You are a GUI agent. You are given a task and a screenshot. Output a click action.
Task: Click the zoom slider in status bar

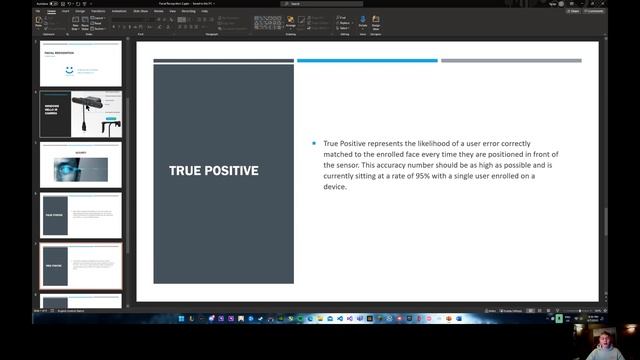(580, 311)
